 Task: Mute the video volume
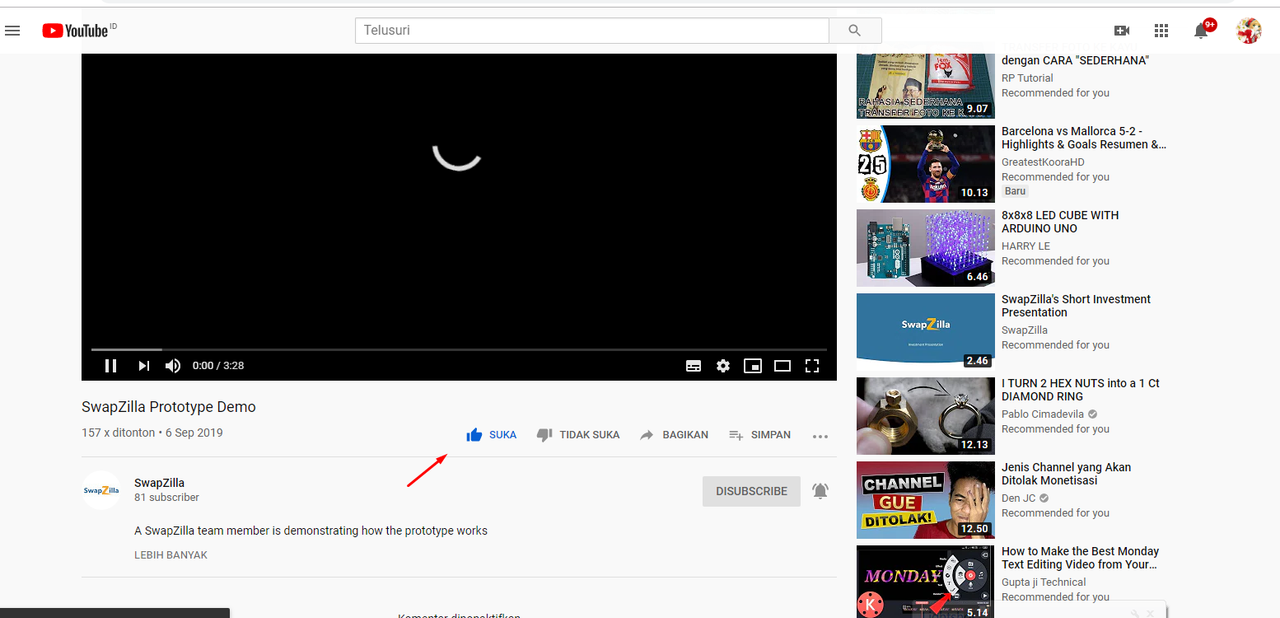click(x=173, y=366)
